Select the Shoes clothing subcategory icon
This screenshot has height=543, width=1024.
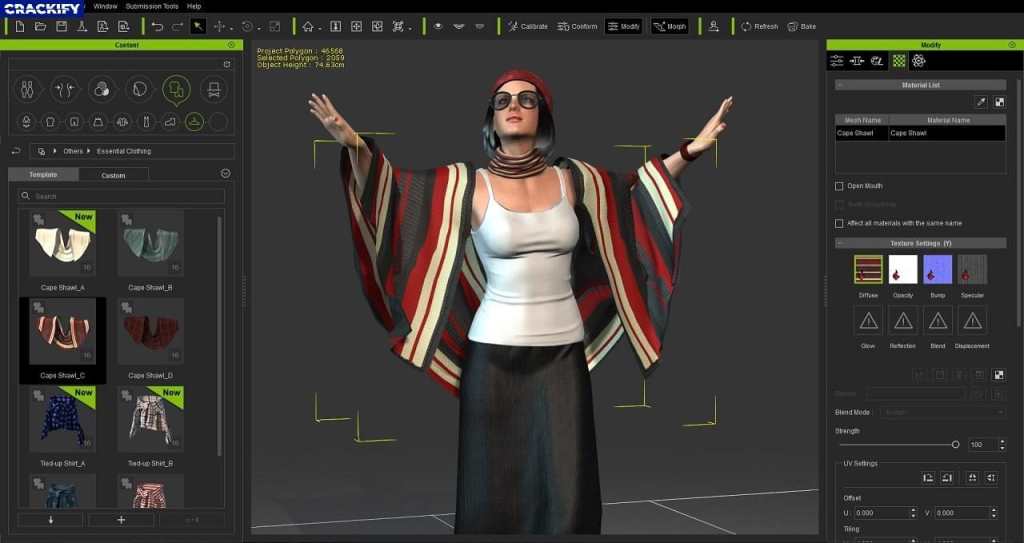coord(170,122)
